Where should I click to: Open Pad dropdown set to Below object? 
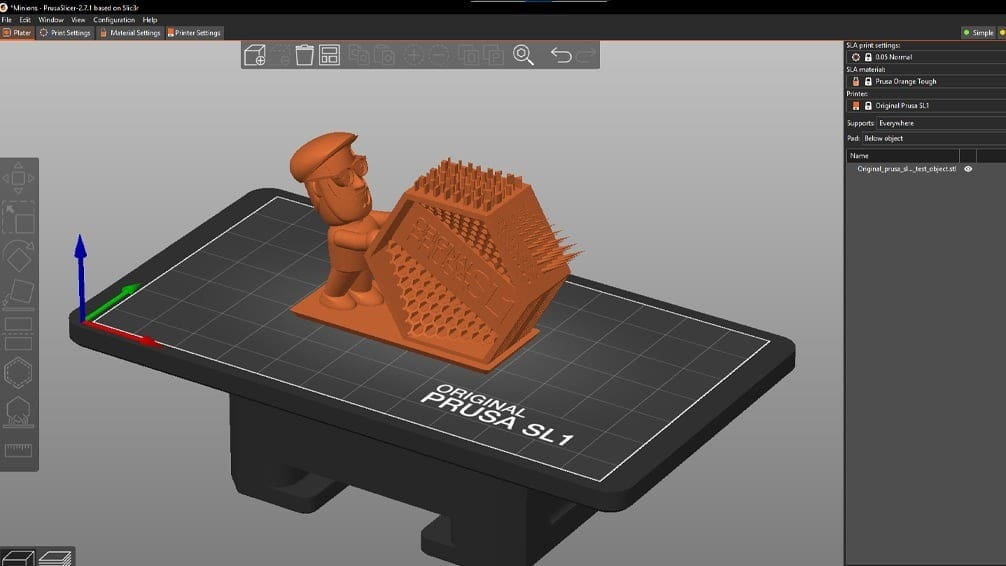(x=934, y=139)
